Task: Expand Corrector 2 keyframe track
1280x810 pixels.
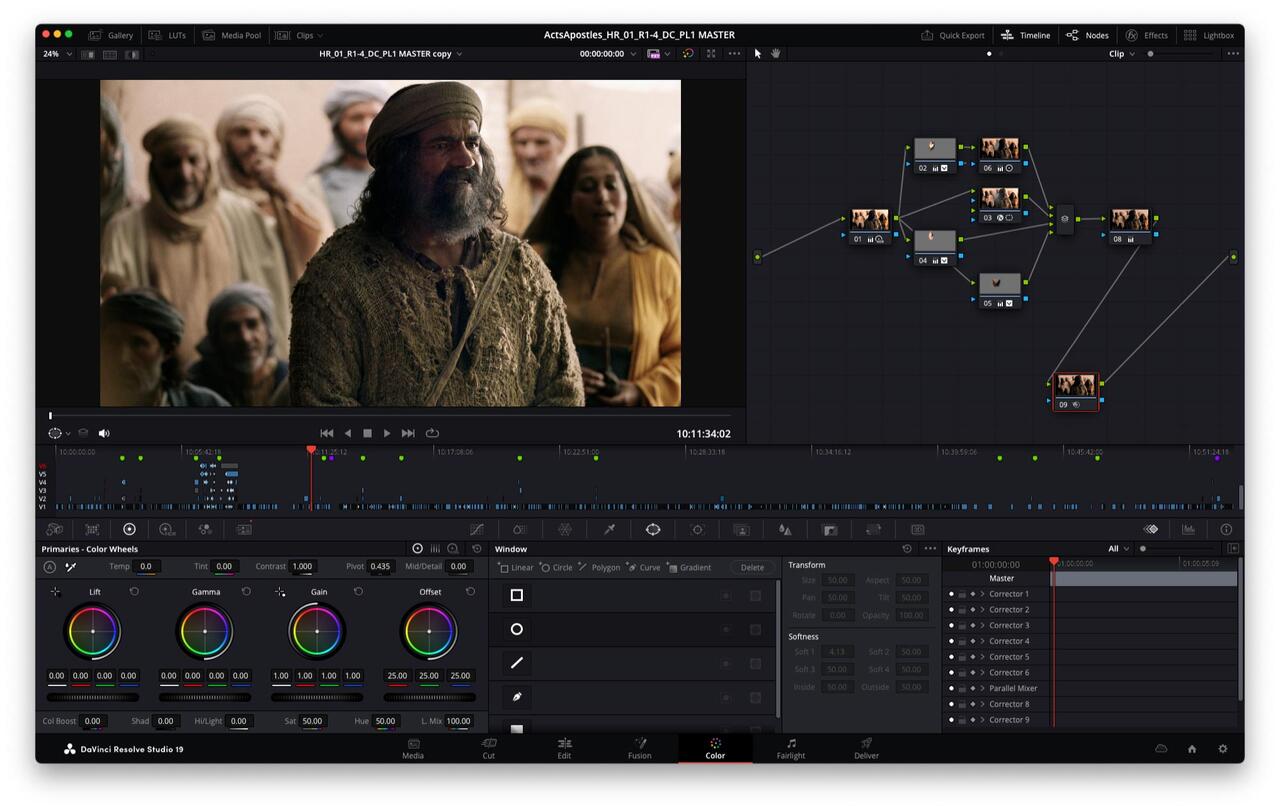Action: tap(982, 610)
